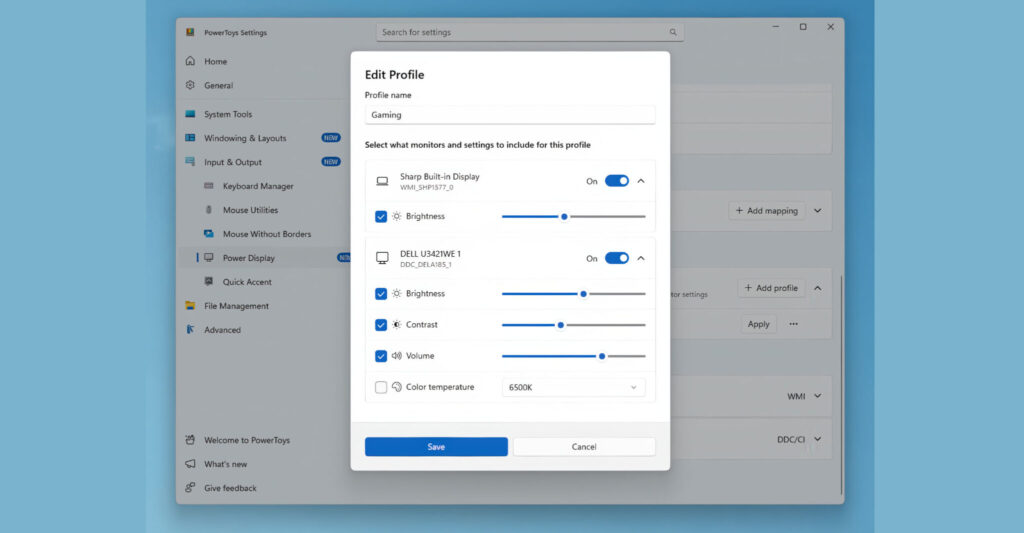Screen dimensions: 1024x533
Task: Uncheck the Contrast checkbox
Action: coord(381,325)
